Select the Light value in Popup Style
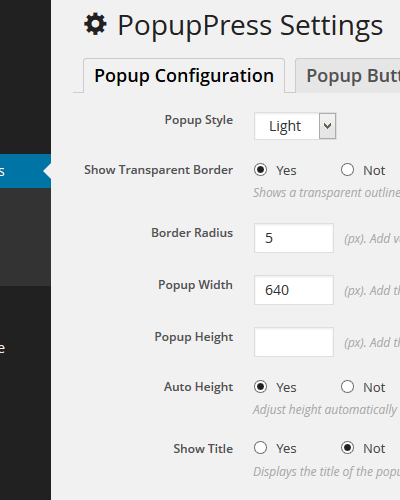This screenshot has width=400, height=500. point(285,126)
